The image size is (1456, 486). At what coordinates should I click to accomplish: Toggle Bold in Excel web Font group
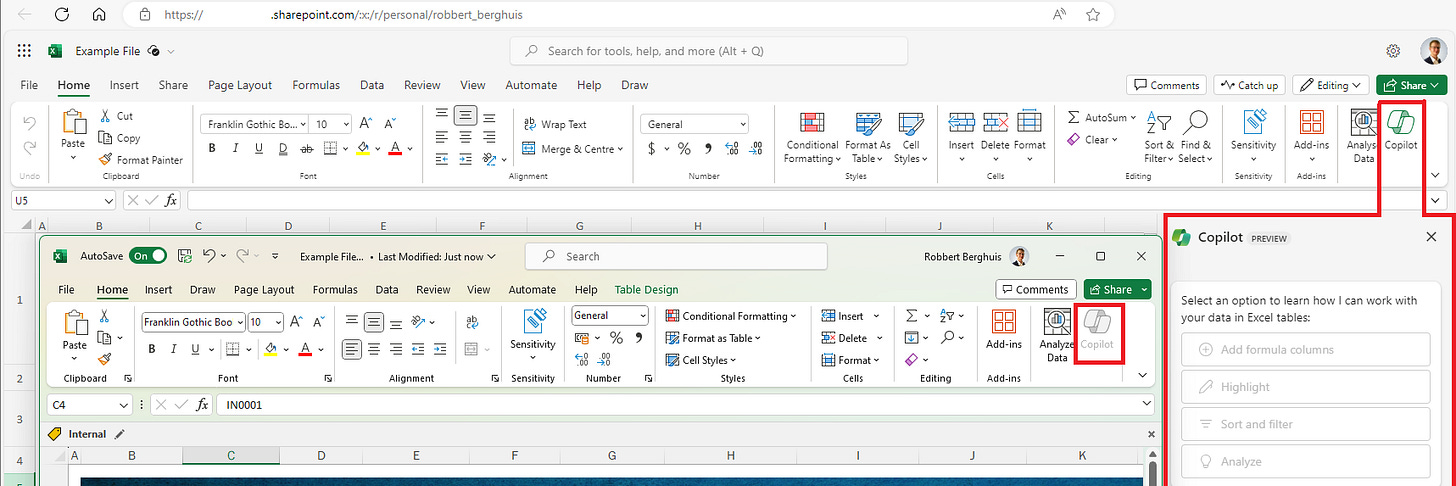coord(212,148)
